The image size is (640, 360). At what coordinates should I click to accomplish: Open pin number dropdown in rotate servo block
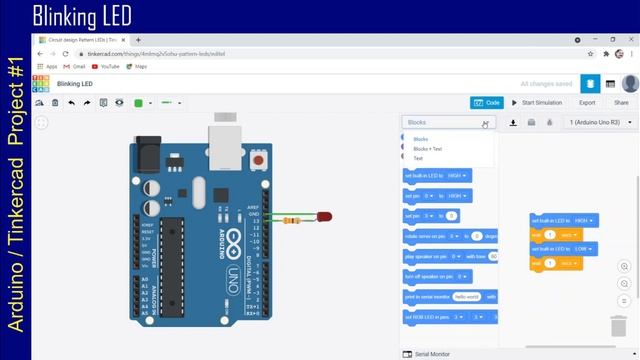[454, 236]
